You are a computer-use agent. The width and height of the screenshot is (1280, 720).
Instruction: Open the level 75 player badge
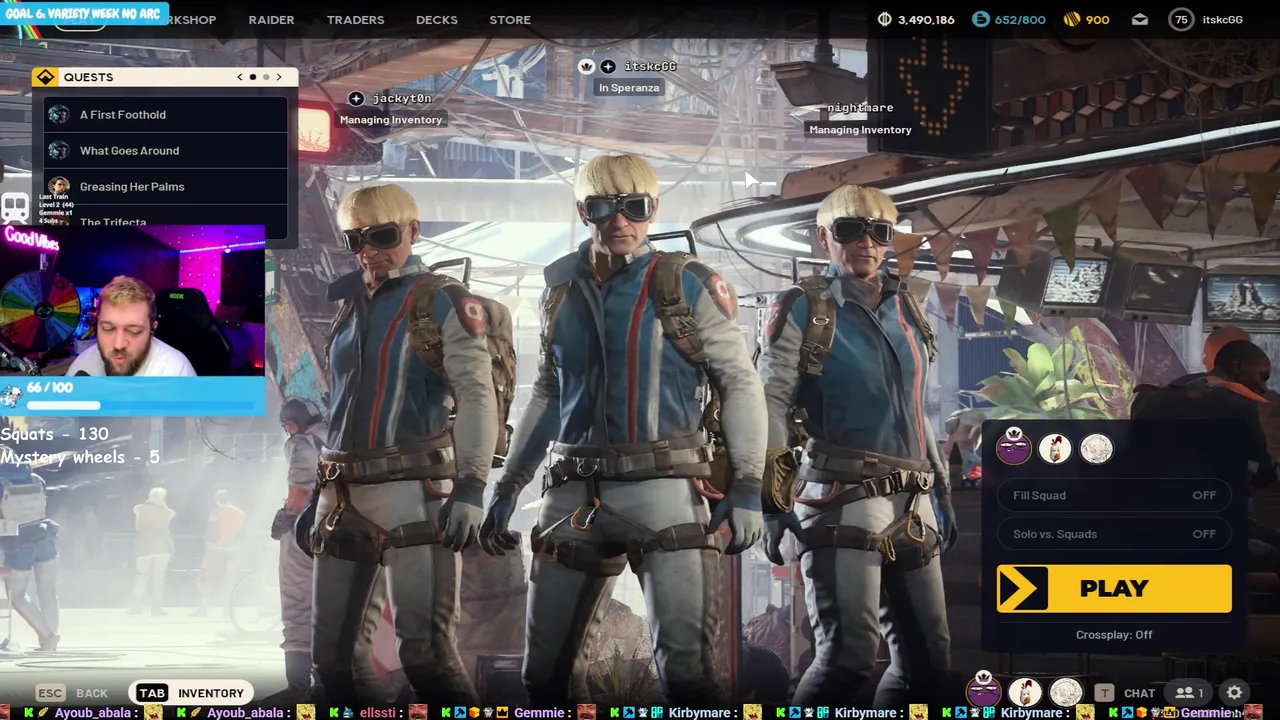pos(1182,20)
